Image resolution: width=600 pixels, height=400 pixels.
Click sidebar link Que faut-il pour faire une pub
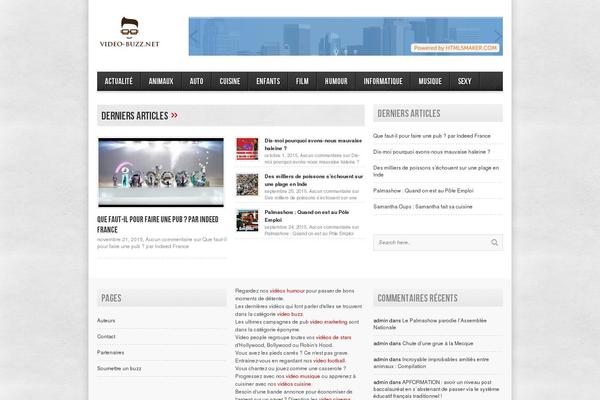point(432,136)
